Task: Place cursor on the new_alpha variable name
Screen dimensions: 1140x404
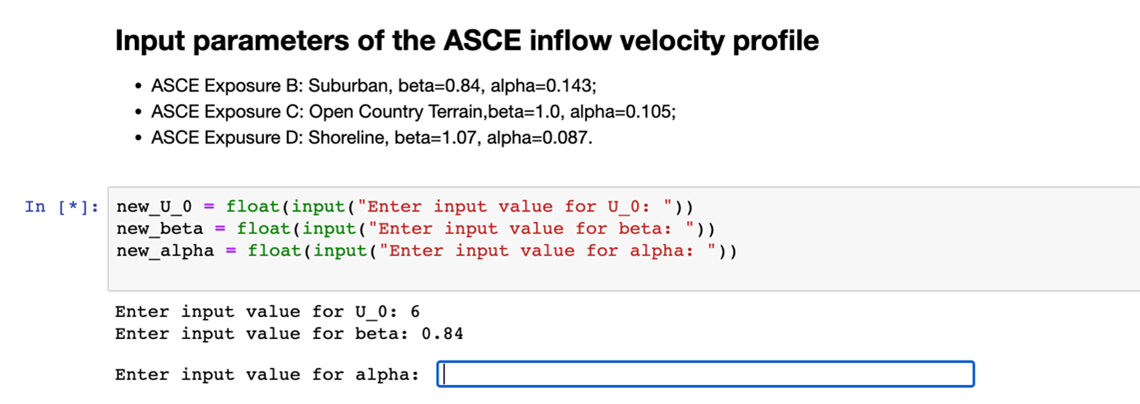Action: [166, 250]
